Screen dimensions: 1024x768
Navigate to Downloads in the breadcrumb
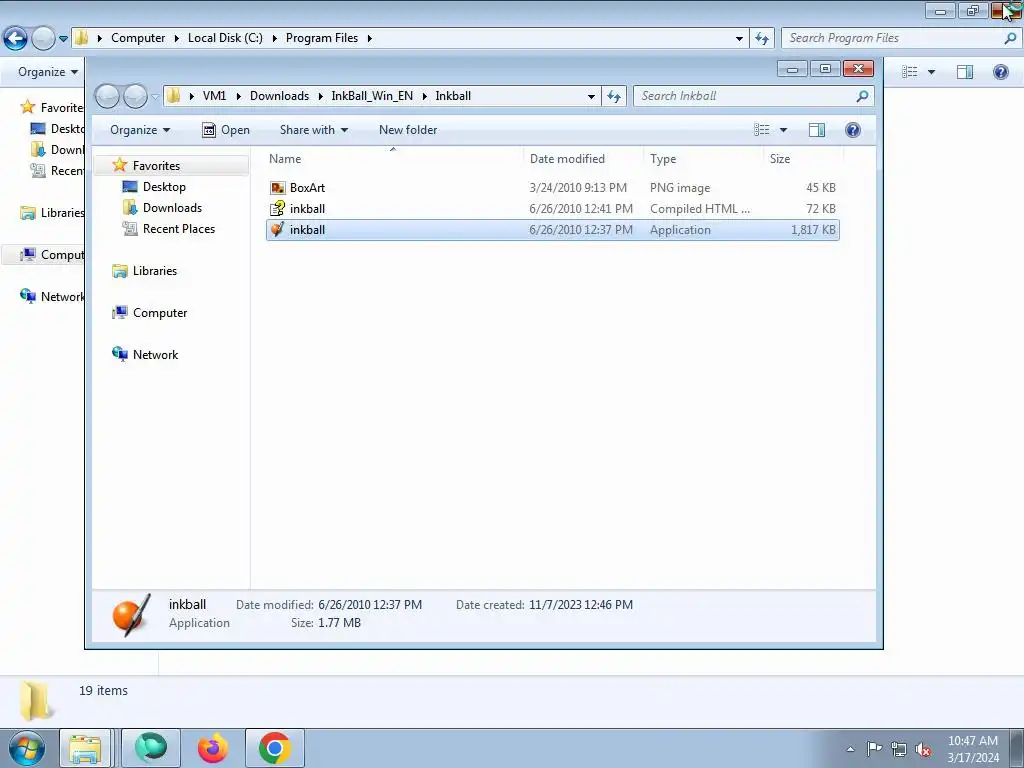pyautogui.click(x=280, y=96)
